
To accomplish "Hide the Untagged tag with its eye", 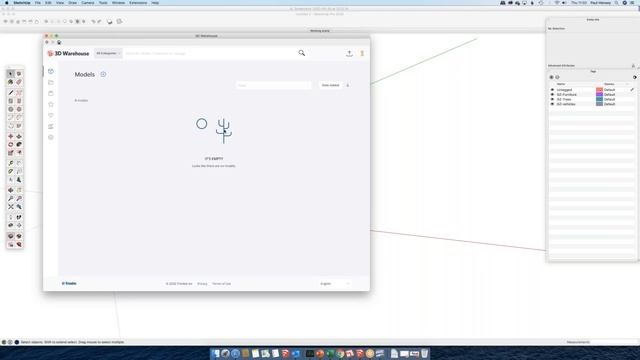I will (x=552, y=90).
